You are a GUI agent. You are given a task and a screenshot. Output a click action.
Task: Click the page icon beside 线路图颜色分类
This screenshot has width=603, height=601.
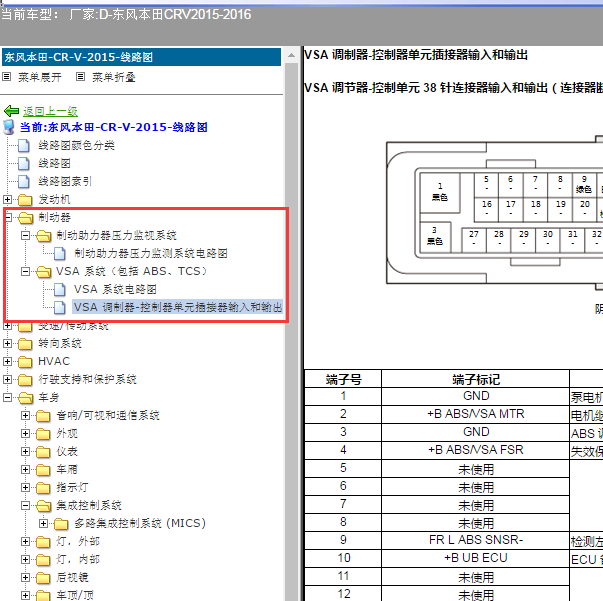pyautogui.click(x=24, y=145)
